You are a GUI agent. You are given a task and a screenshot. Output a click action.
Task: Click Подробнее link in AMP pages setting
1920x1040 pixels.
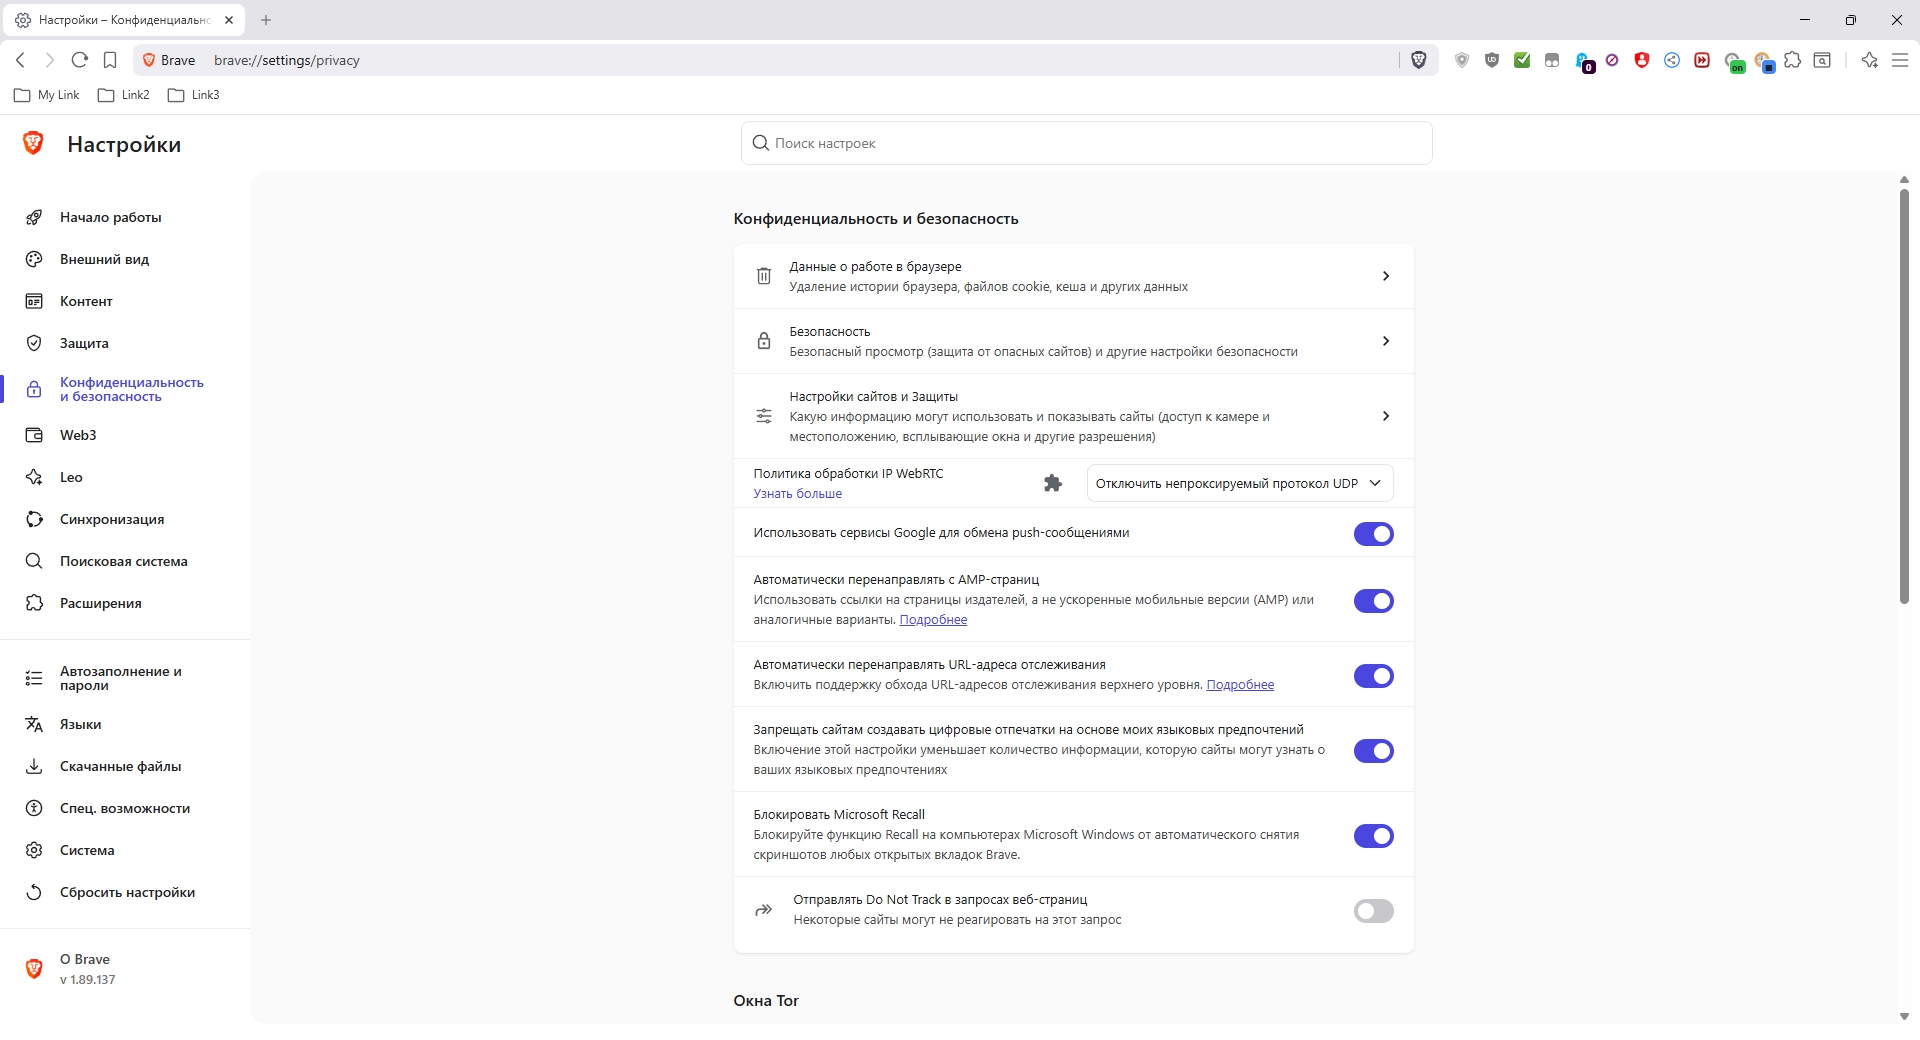point(933,620)
